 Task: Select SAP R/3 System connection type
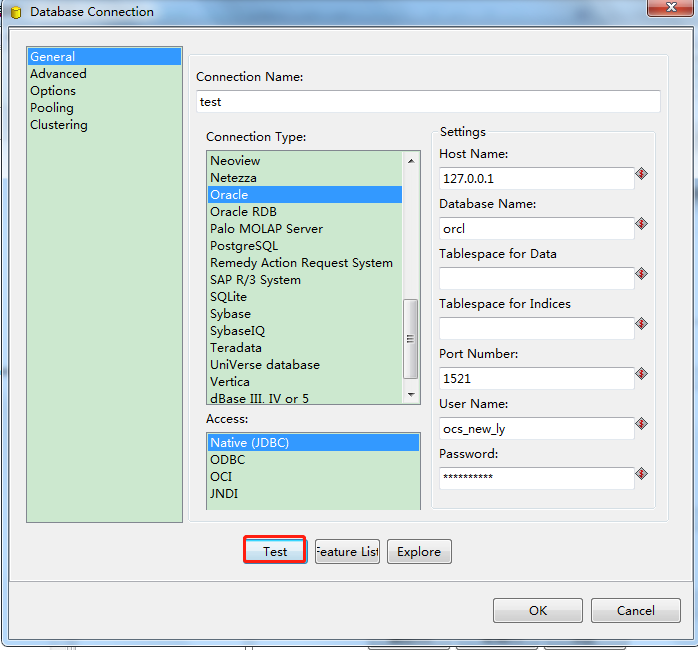point(305,280)
